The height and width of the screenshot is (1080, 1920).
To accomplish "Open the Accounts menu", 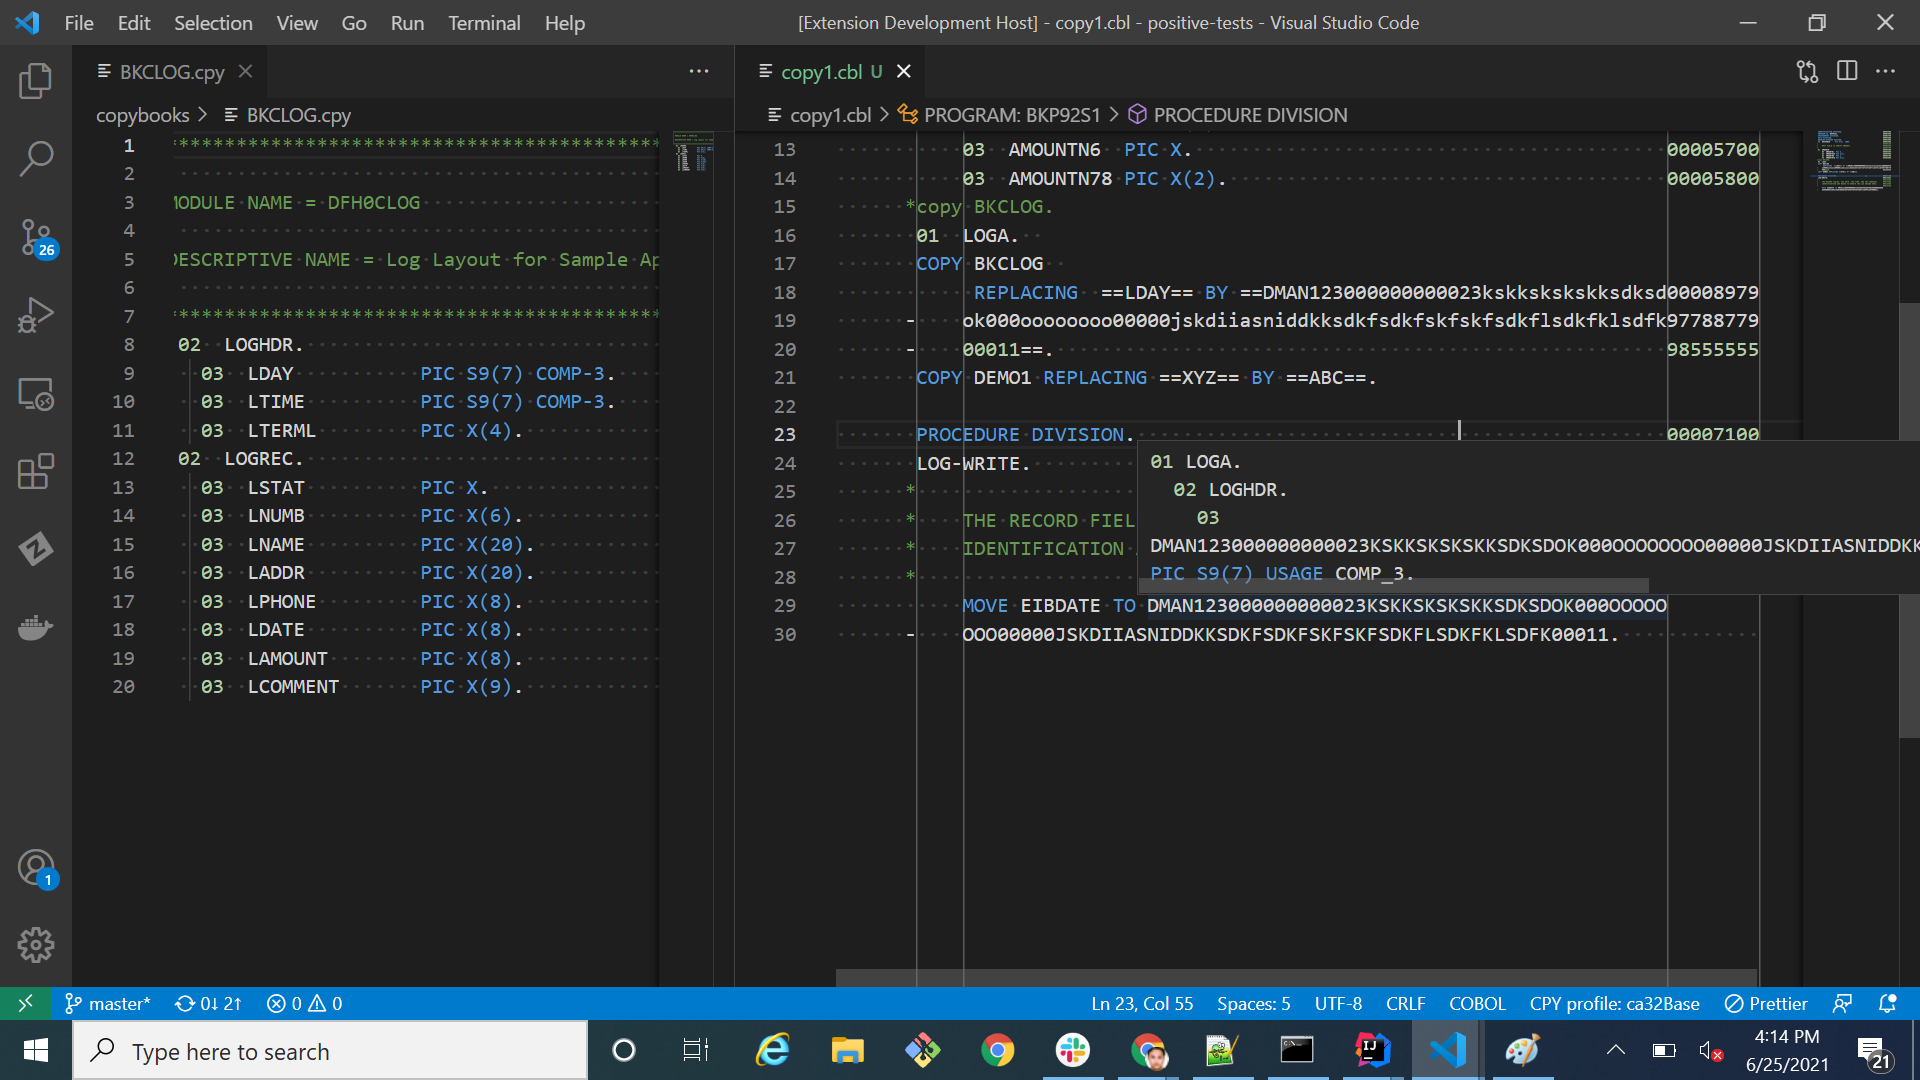I will [x=36, y=868].
